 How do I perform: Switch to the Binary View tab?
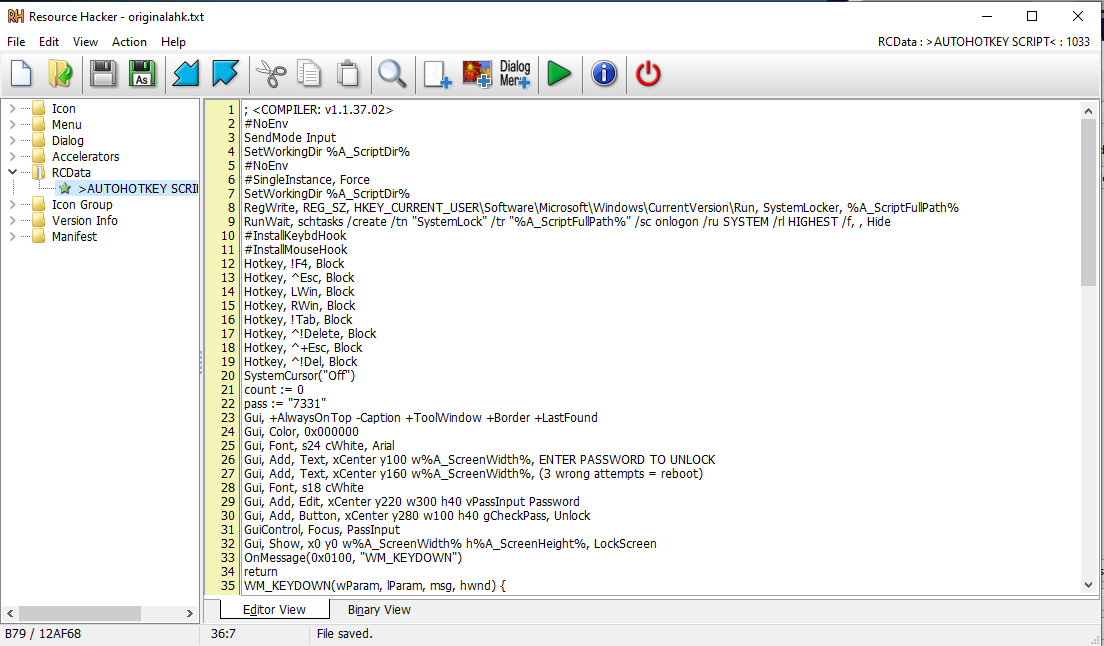pyautogui.click(x=379, y=610)
